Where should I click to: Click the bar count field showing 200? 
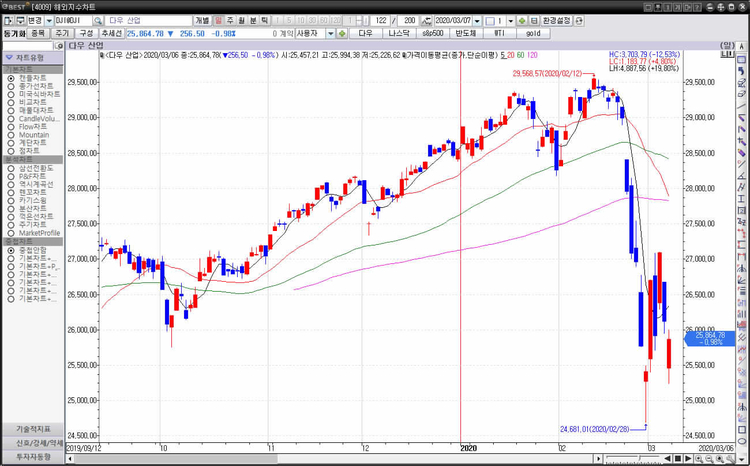409,21
